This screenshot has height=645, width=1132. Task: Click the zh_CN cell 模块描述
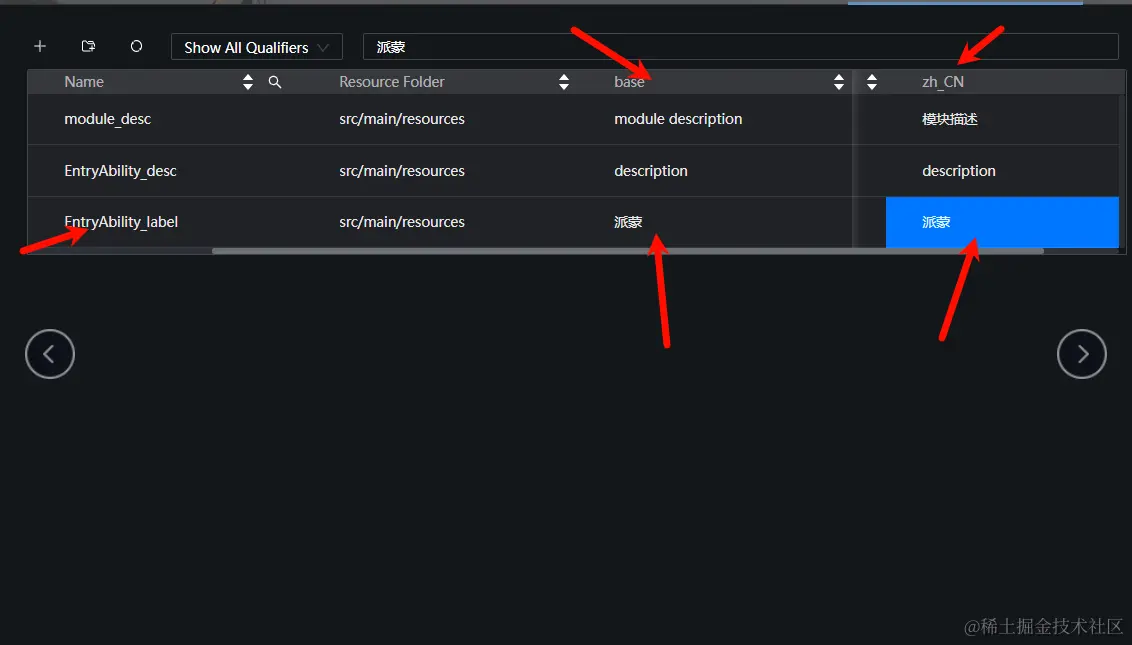coord(949,119)
